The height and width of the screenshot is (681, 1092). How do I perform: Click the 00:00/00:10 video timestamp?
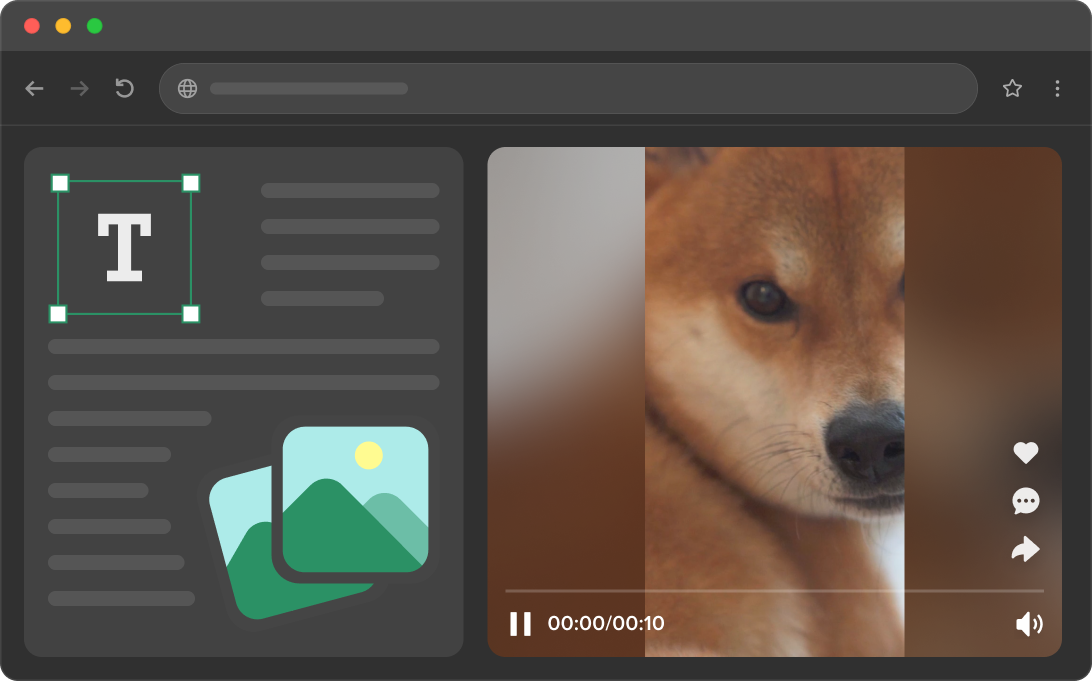606,624
